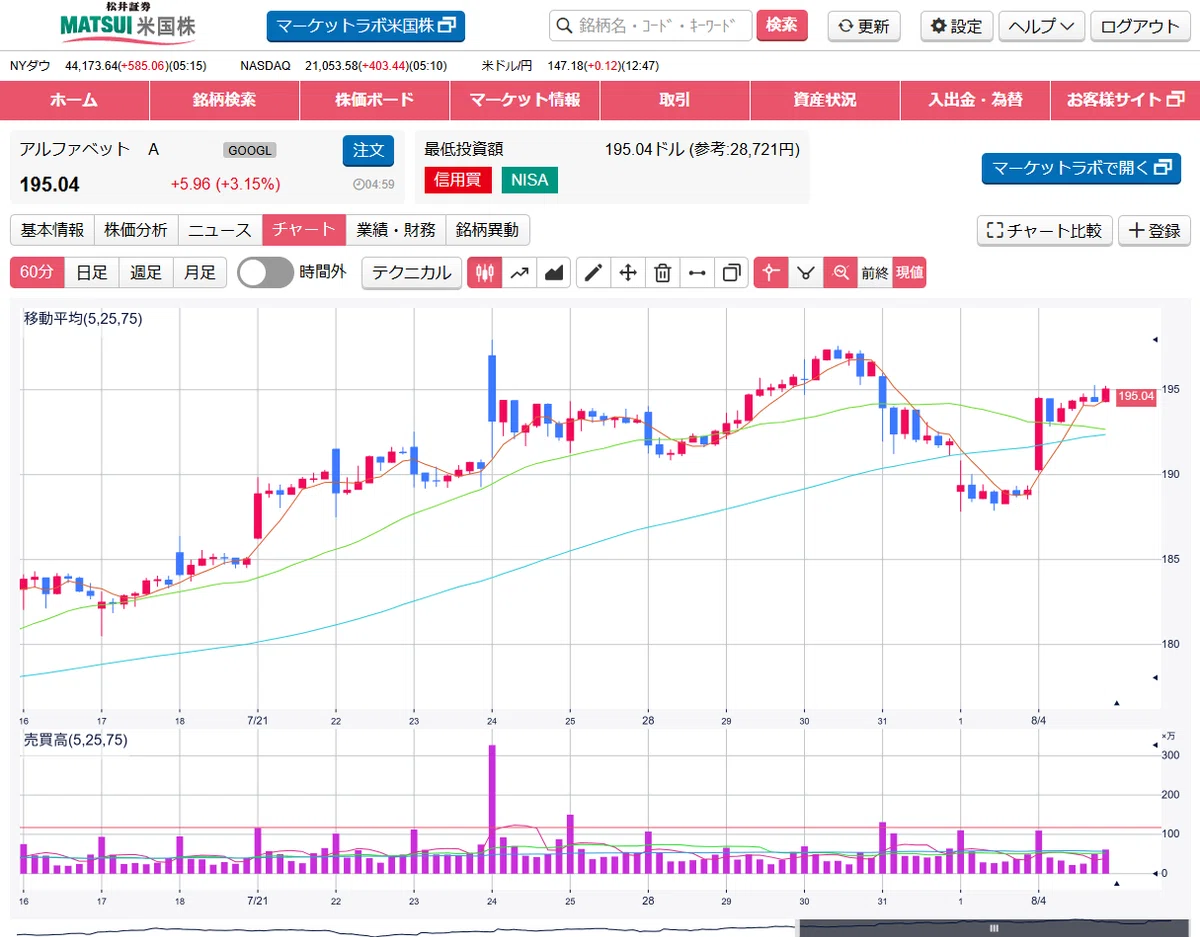
Task: Open マーケット情報 navigation item
Action: (524, 100)
